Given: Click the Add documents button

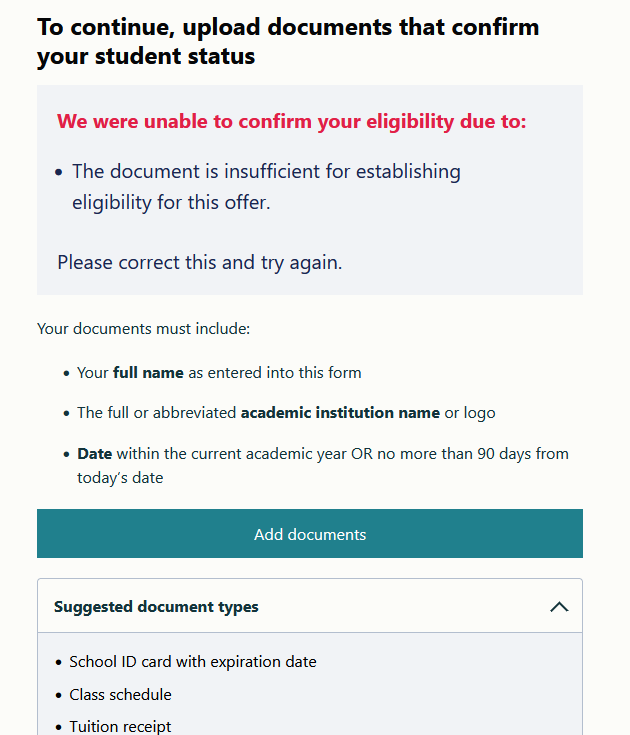Looking at the screenshot, I should [310, 534].
